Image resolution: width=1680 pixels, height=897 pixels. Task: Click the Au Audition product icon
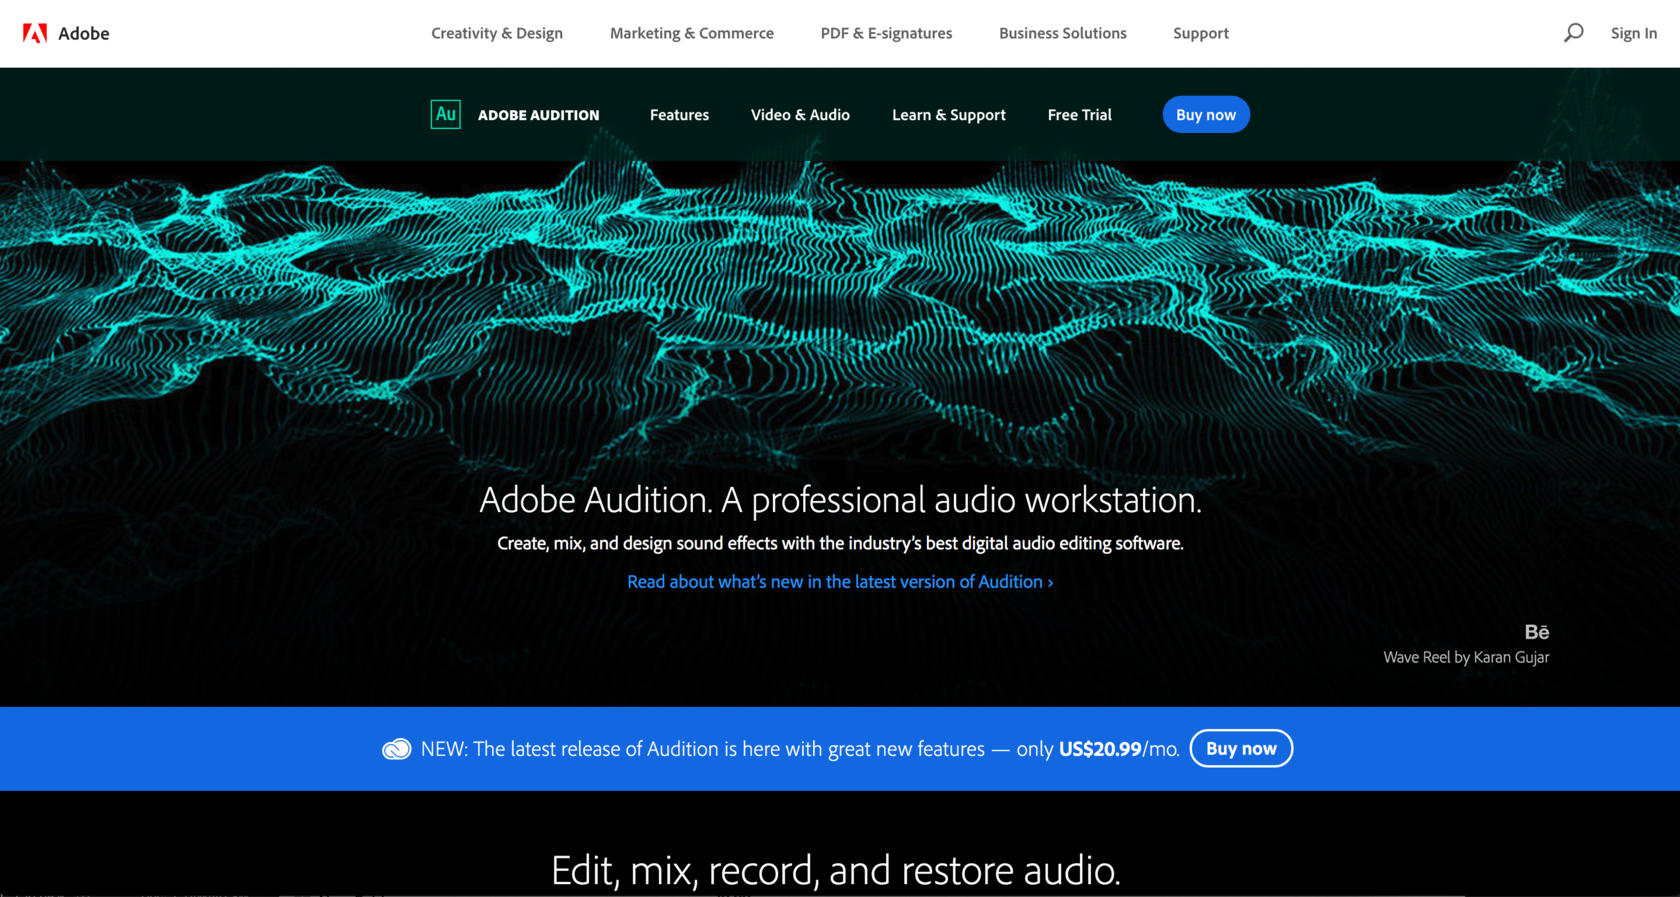[x=445, y=114]
